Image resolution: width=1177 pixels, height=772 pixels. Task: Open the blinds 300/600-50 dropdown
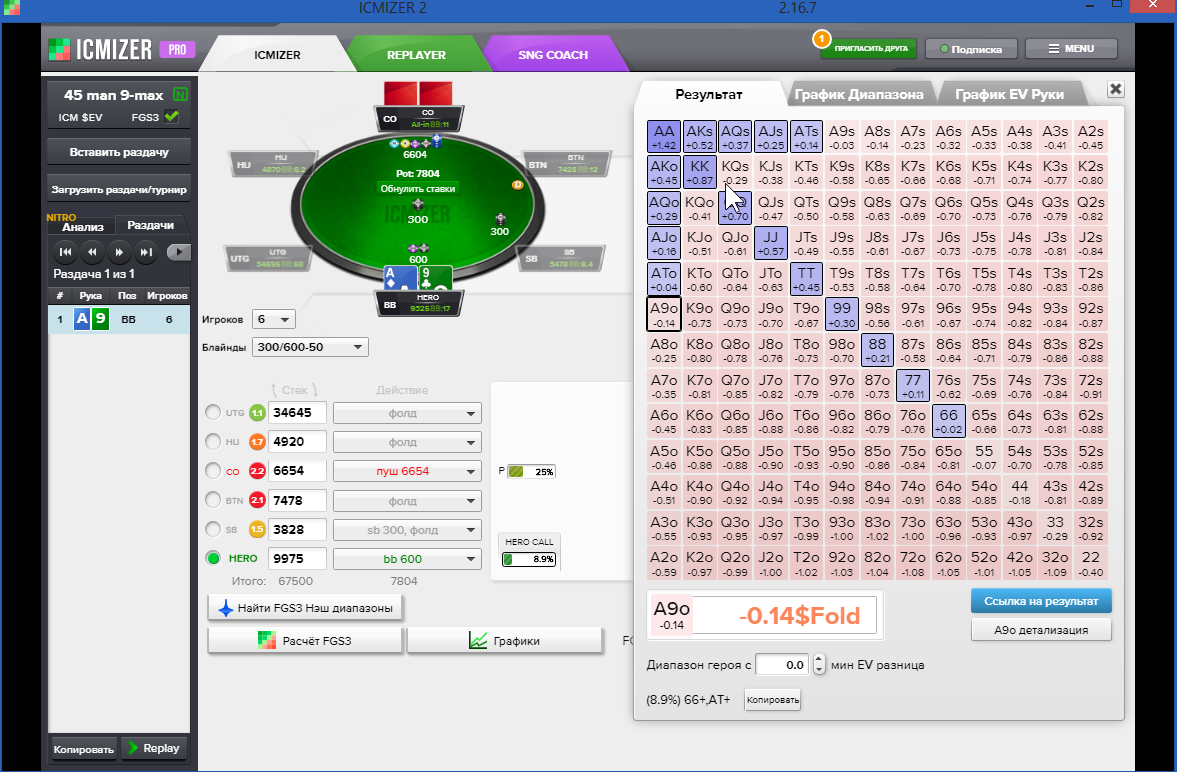[310, 347]
